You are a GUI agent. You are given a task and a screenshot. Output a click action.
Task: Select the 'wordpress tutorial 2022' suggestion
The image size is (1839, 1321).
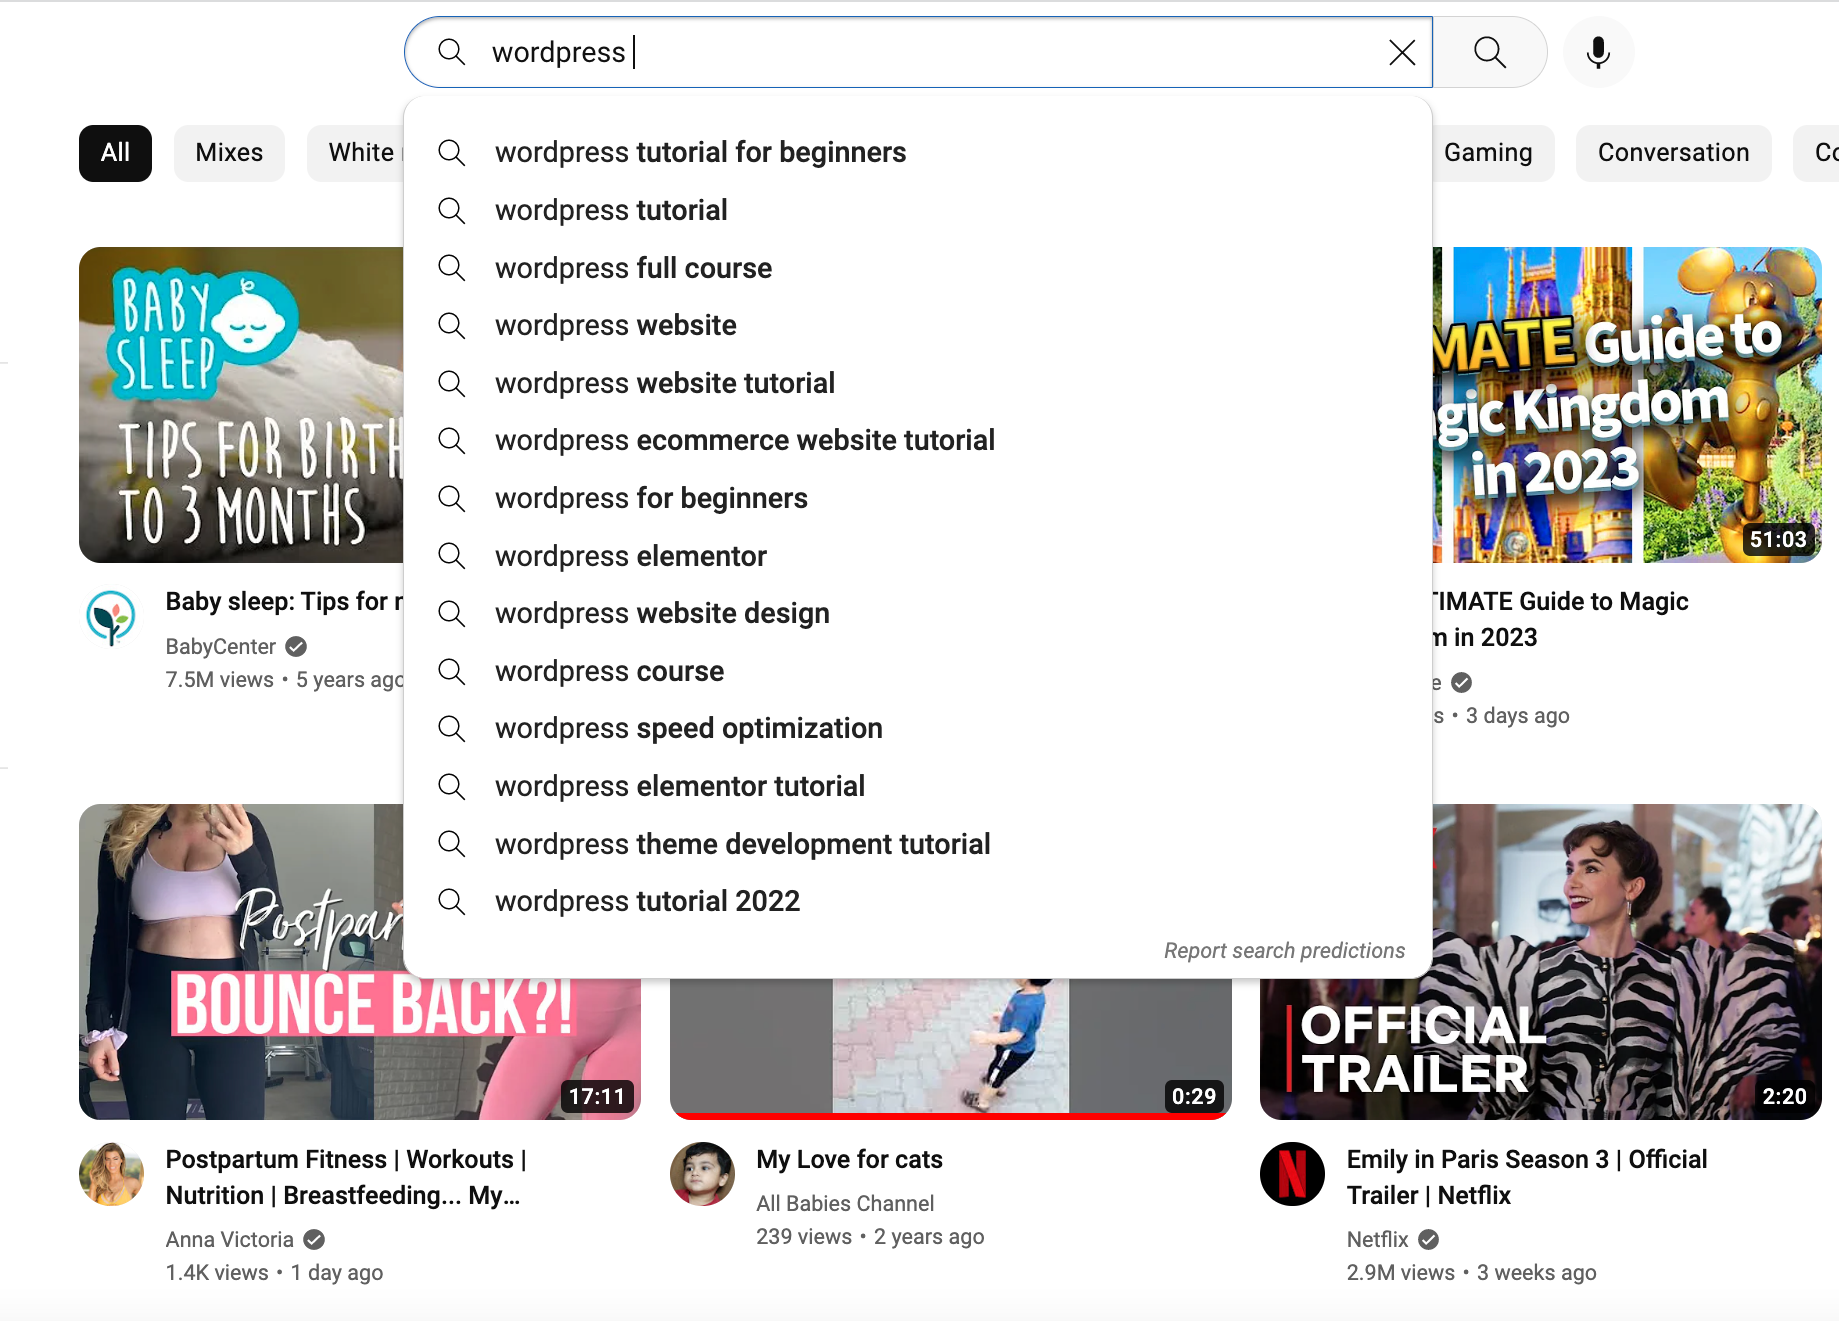[647, 901]
